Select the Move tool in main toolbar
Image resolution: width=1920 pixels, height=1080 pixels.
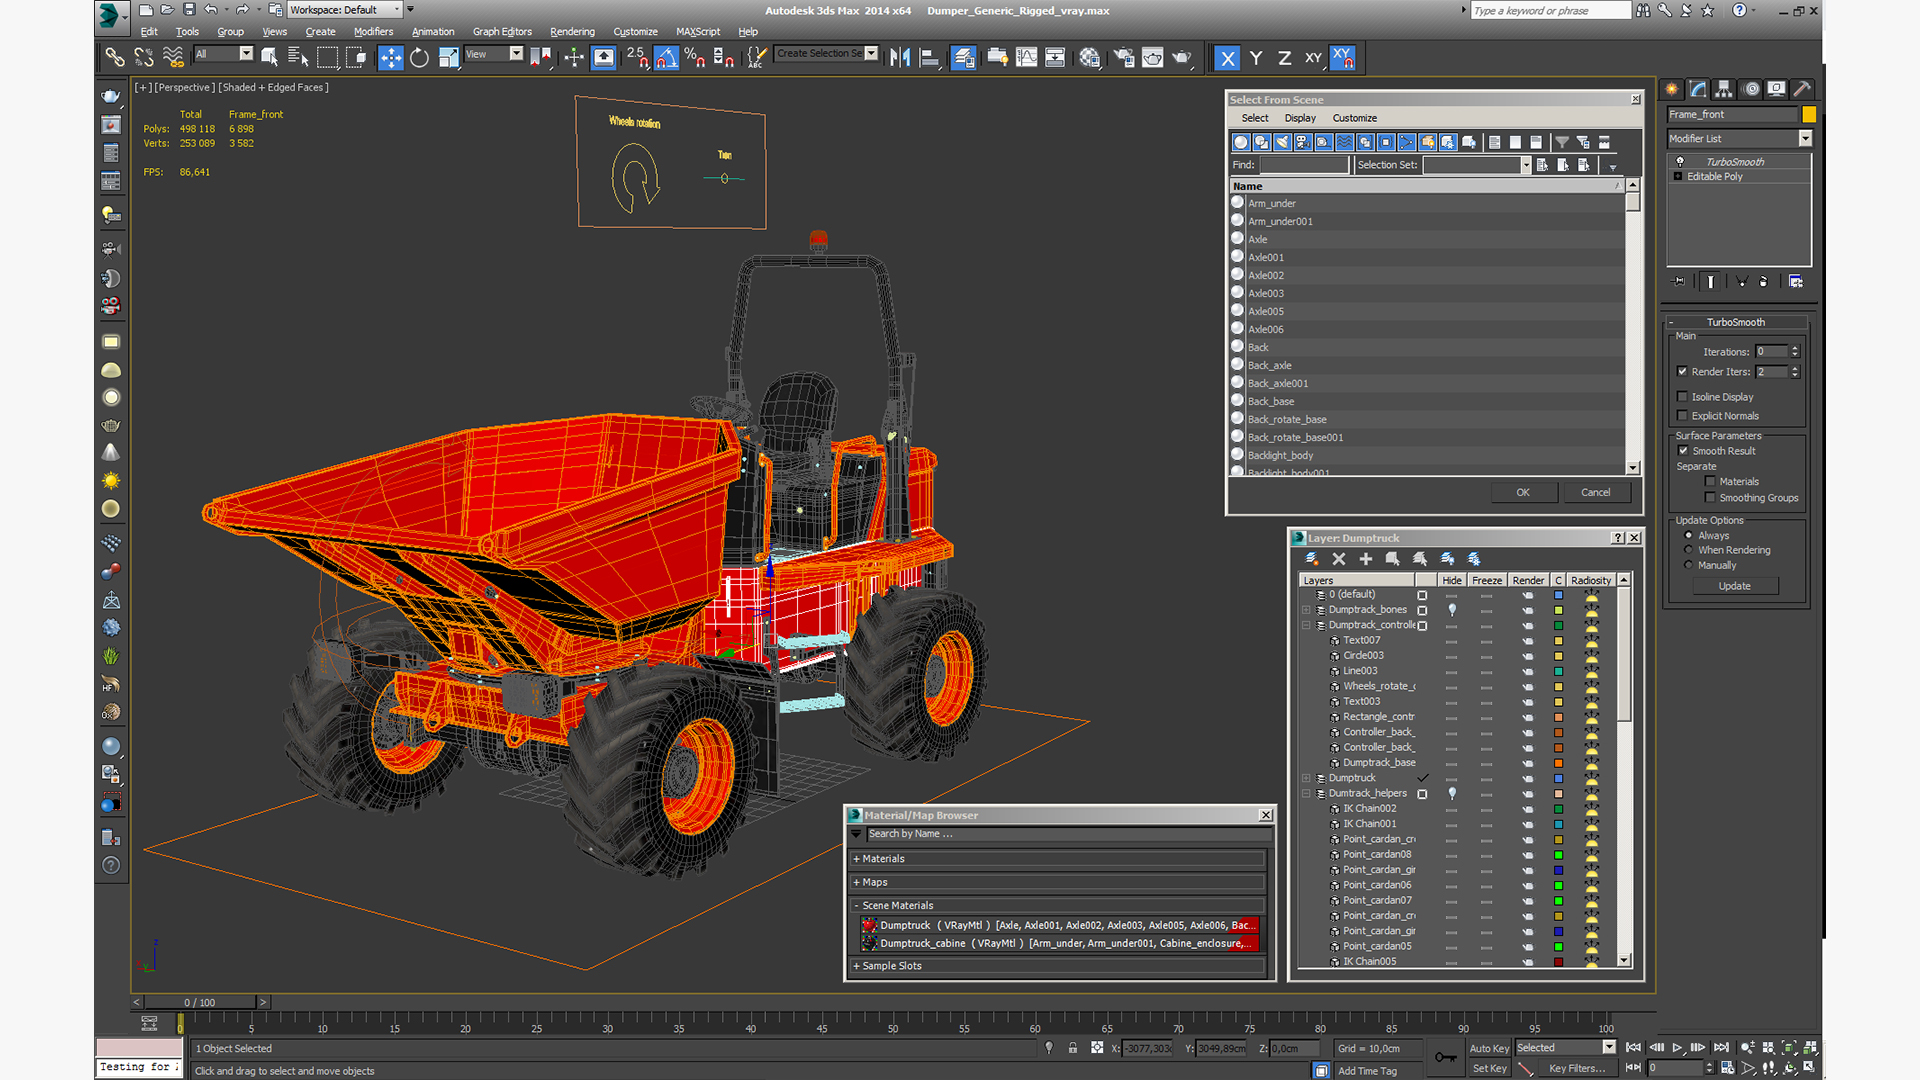coord(391,58)
